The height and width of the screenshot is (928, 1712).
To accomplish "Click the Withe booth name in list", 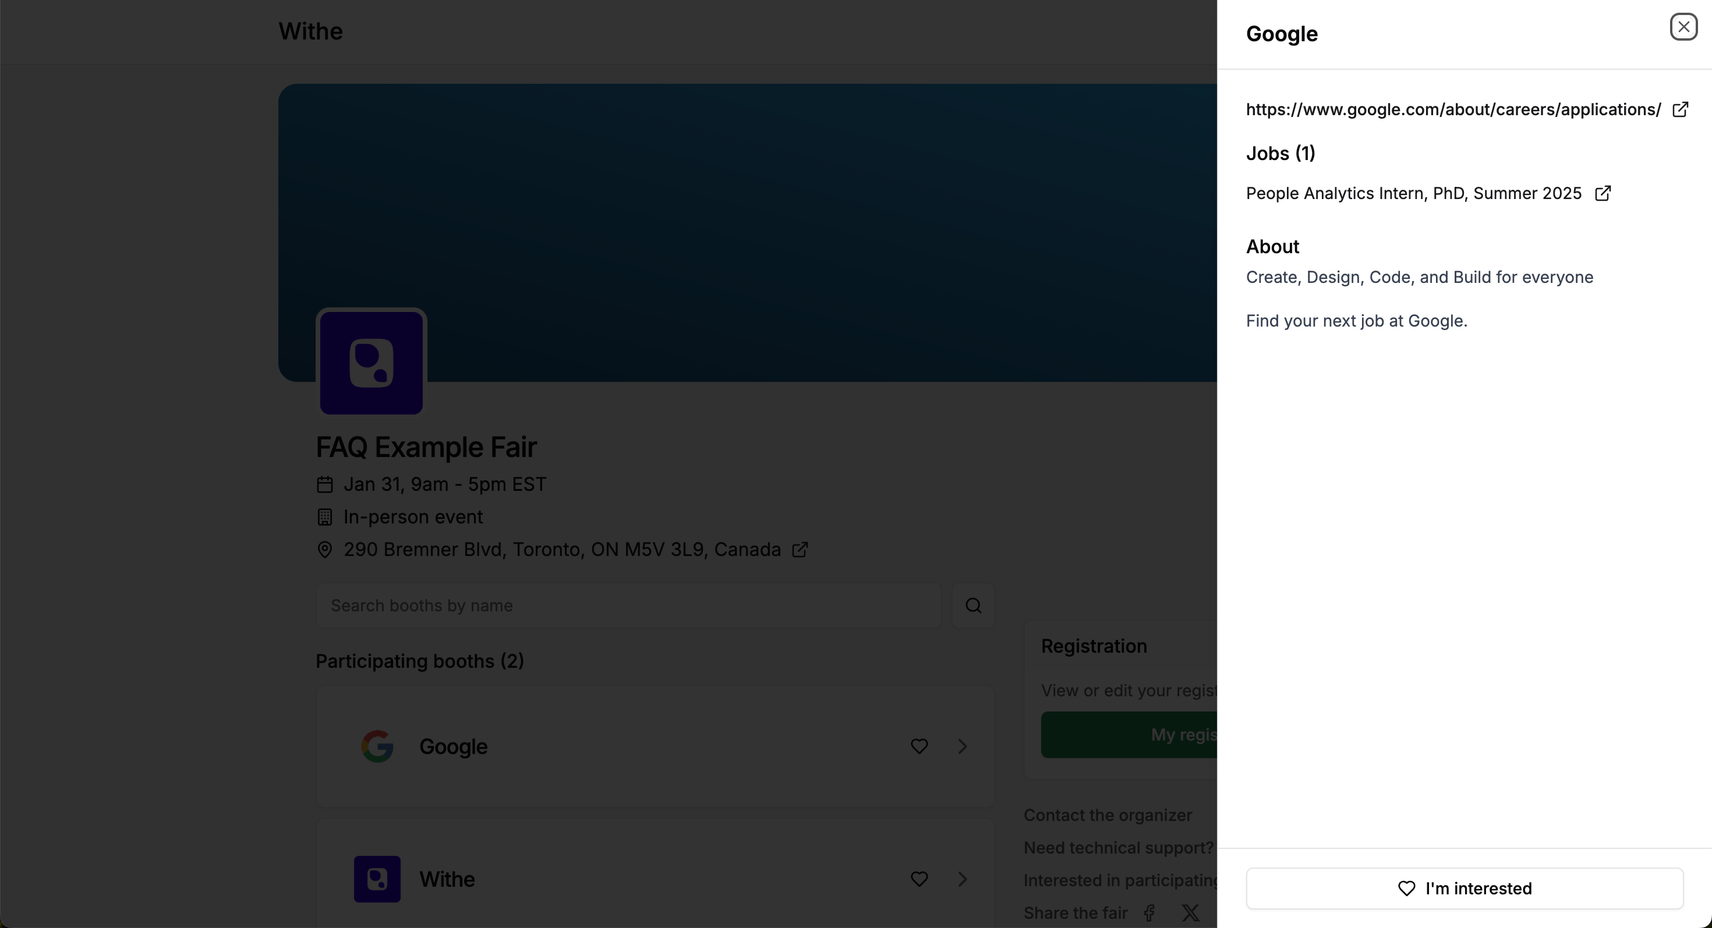I will pyautogui.click(x=447, y=879).
